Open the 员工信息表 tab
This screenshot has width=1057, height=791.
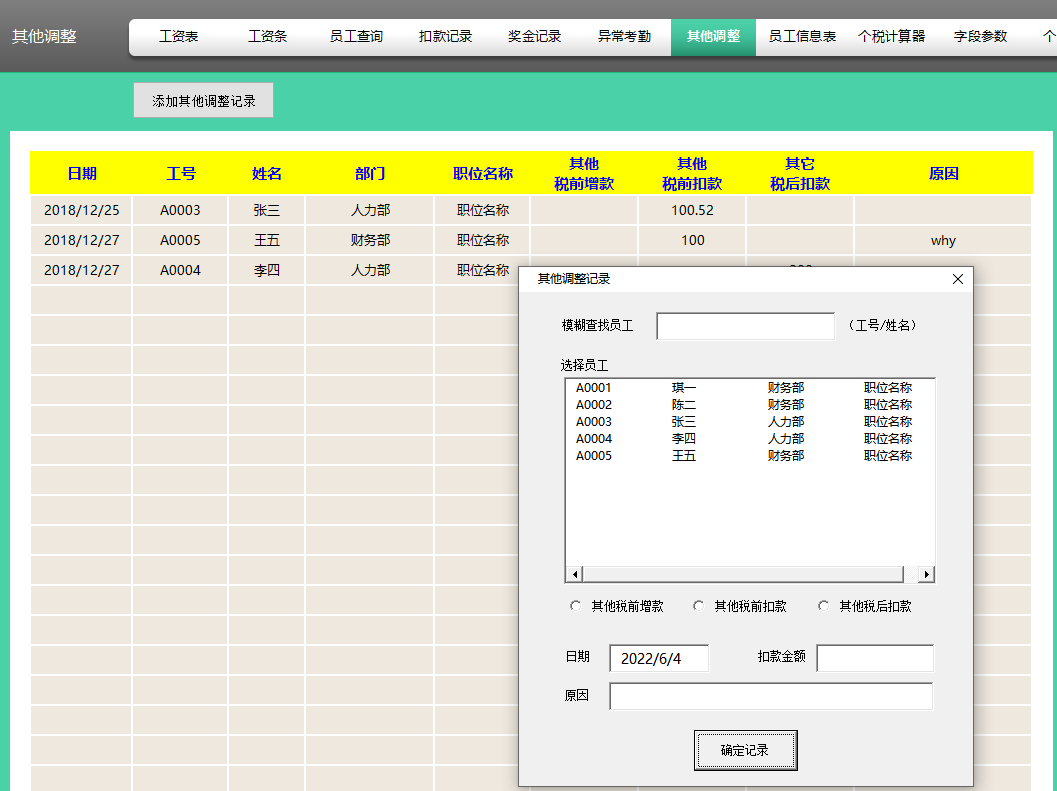(801, 36)
